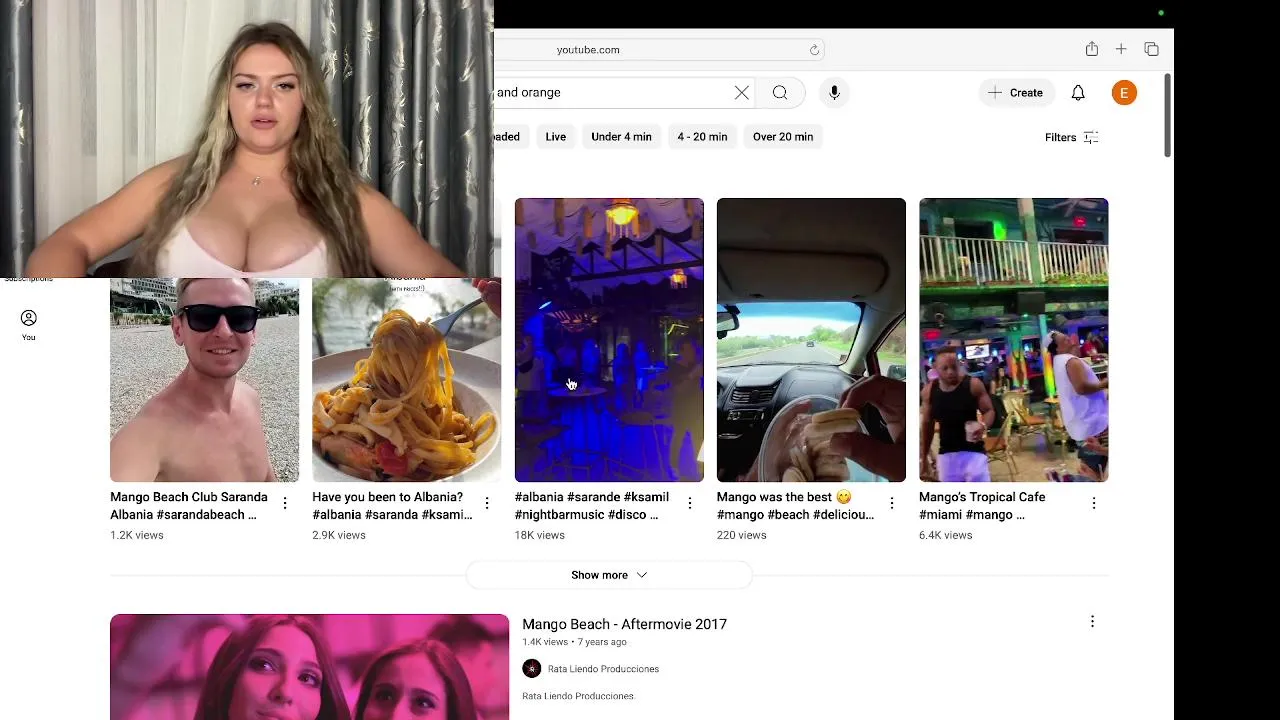This screenshot has height=720, width=1280.
Task: Open title Mango was the best
Action: (x=795, y=506)
